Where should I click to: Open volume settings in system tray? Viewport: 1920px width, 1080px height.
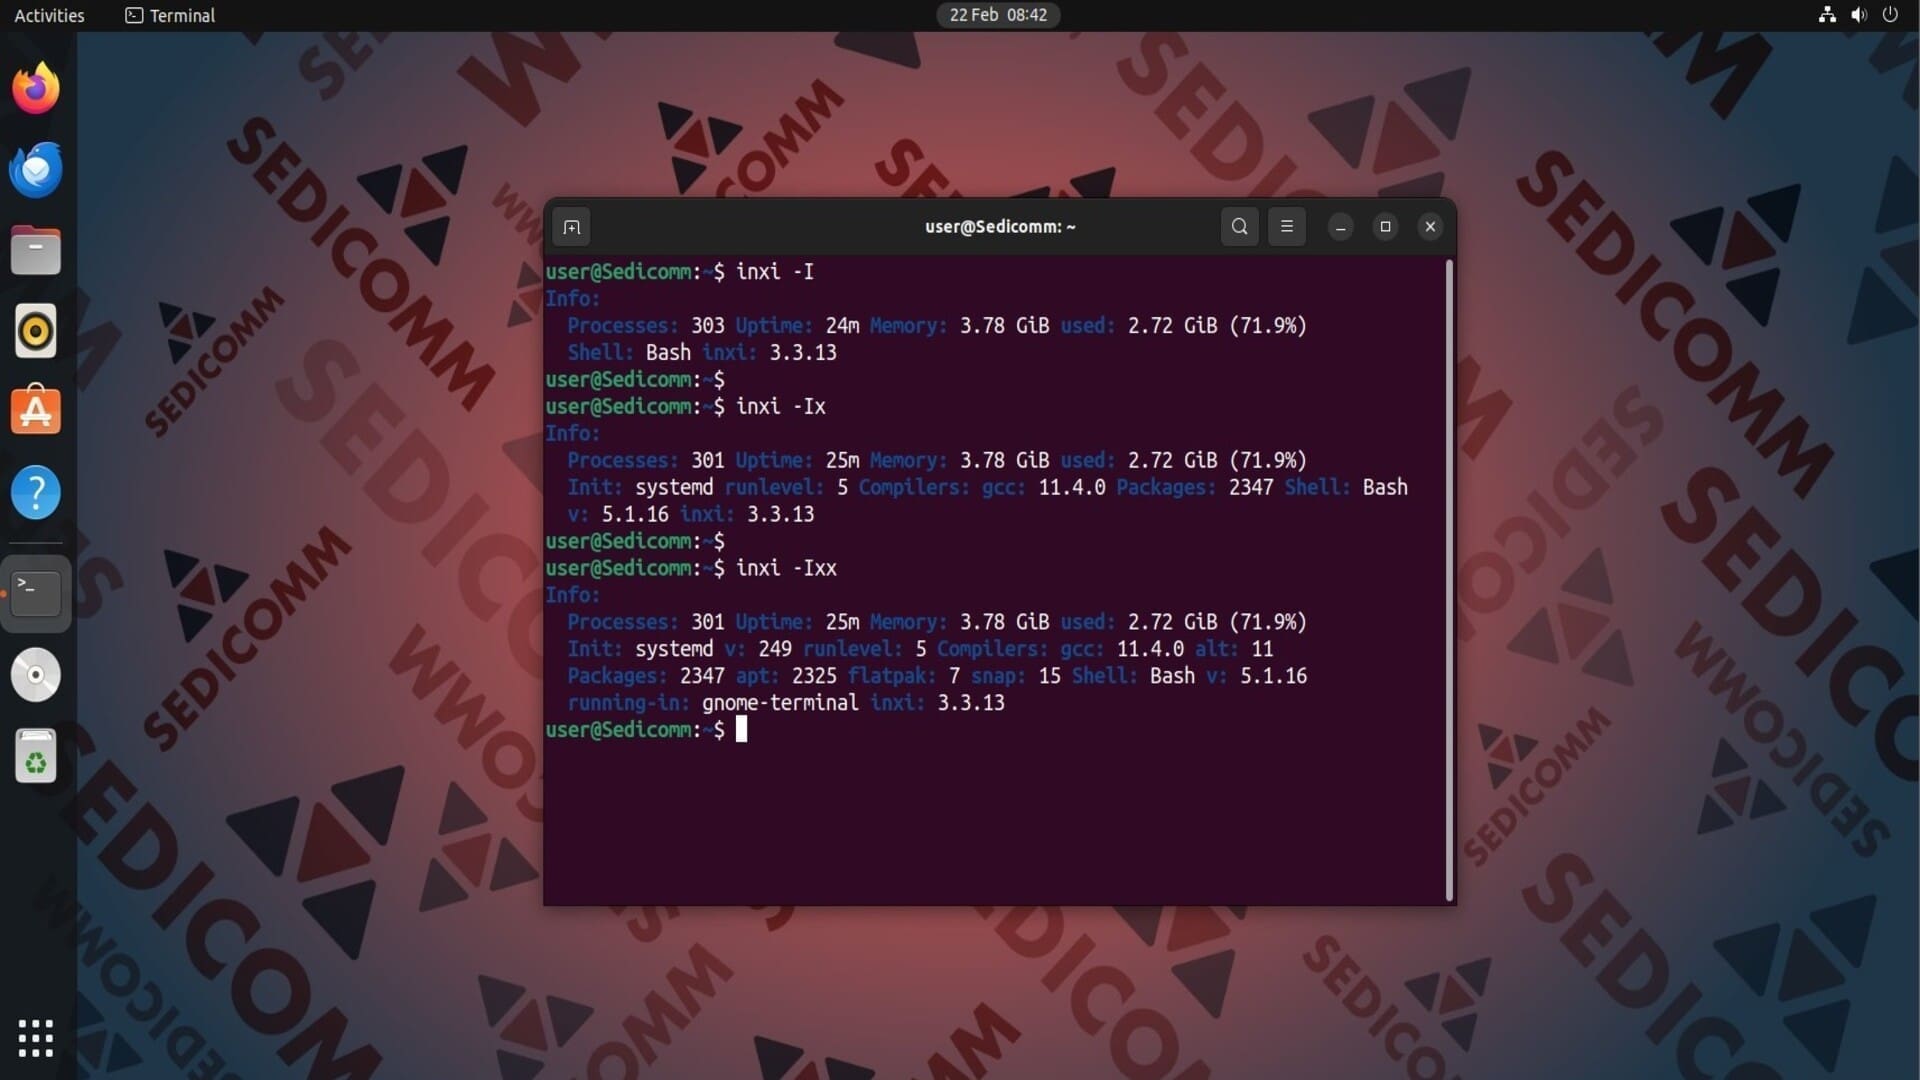click(x=1858, y=15)
